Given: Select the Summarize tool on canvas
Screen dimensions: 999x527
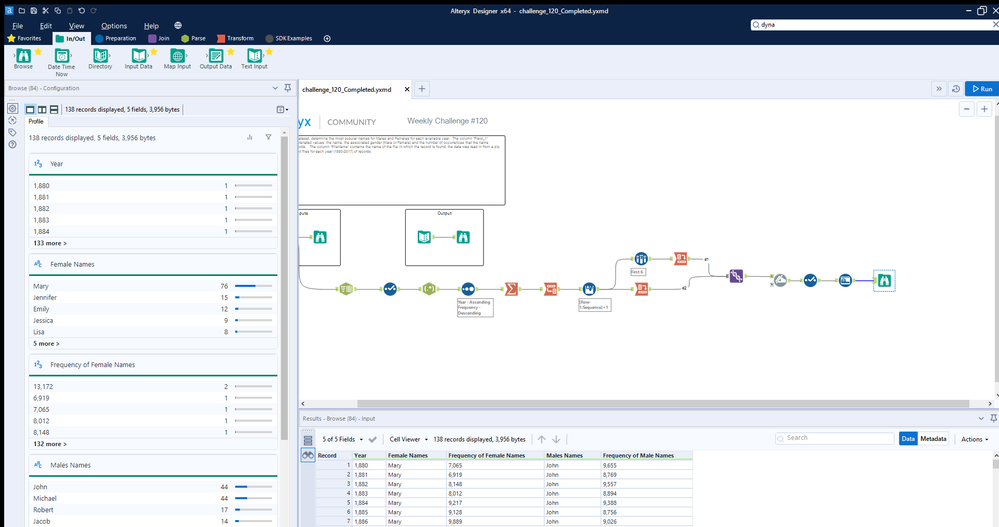Looking at the screenshot, I should [511, 289].
